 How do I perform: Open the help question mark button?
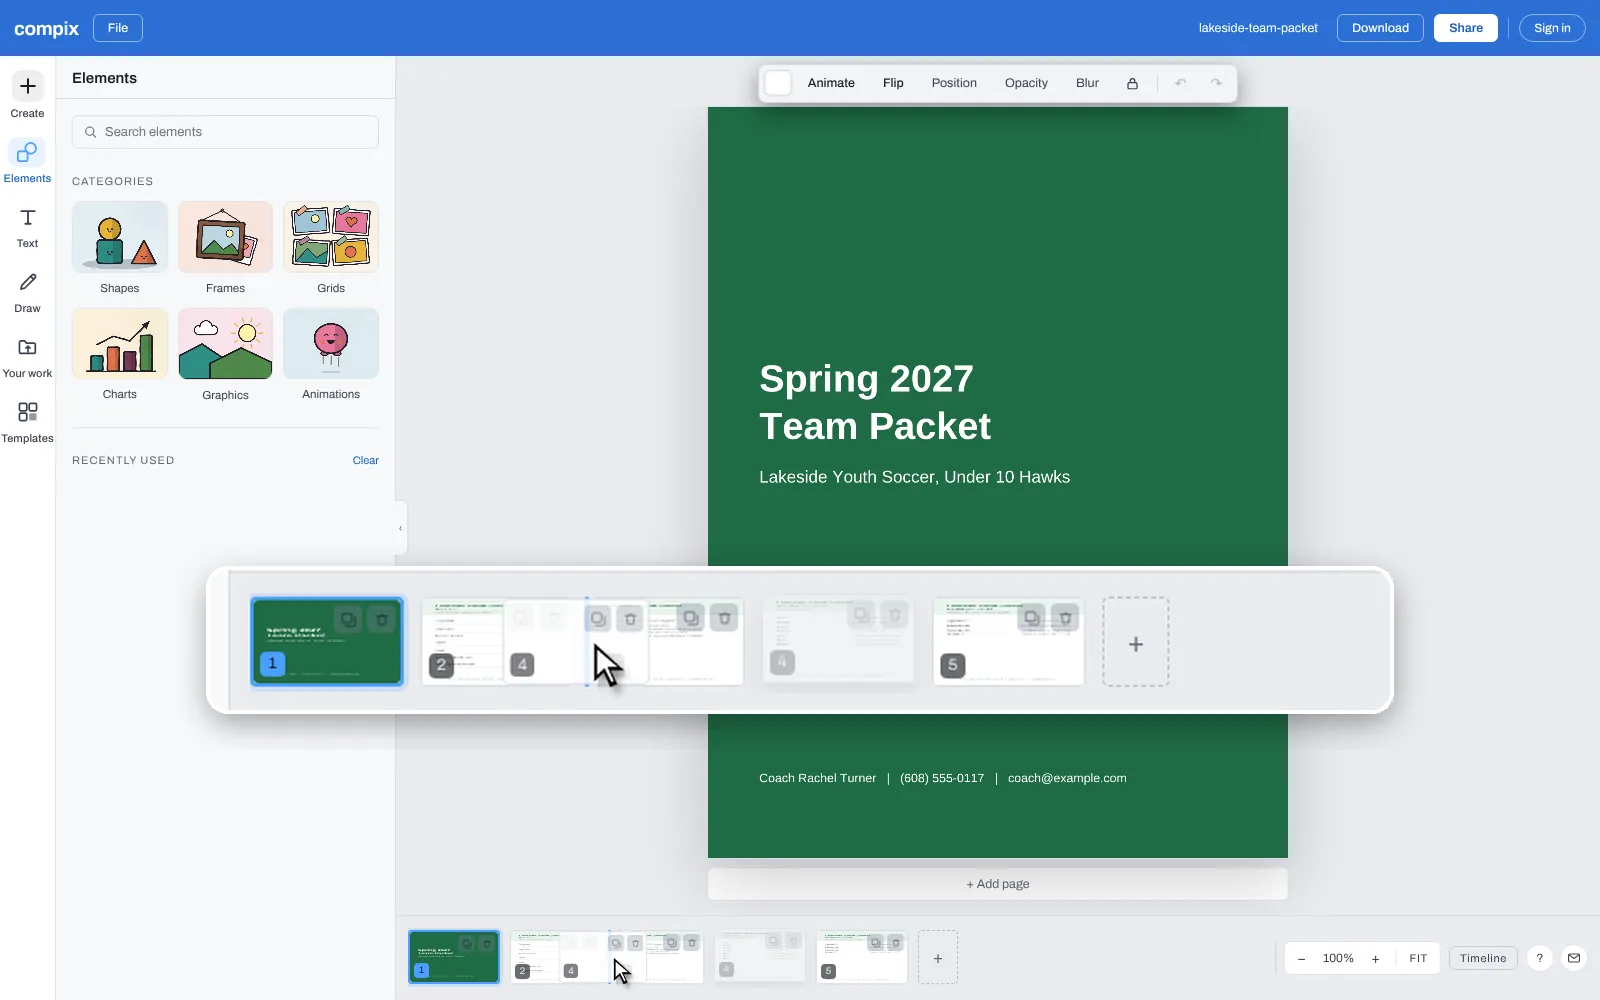1540,958
